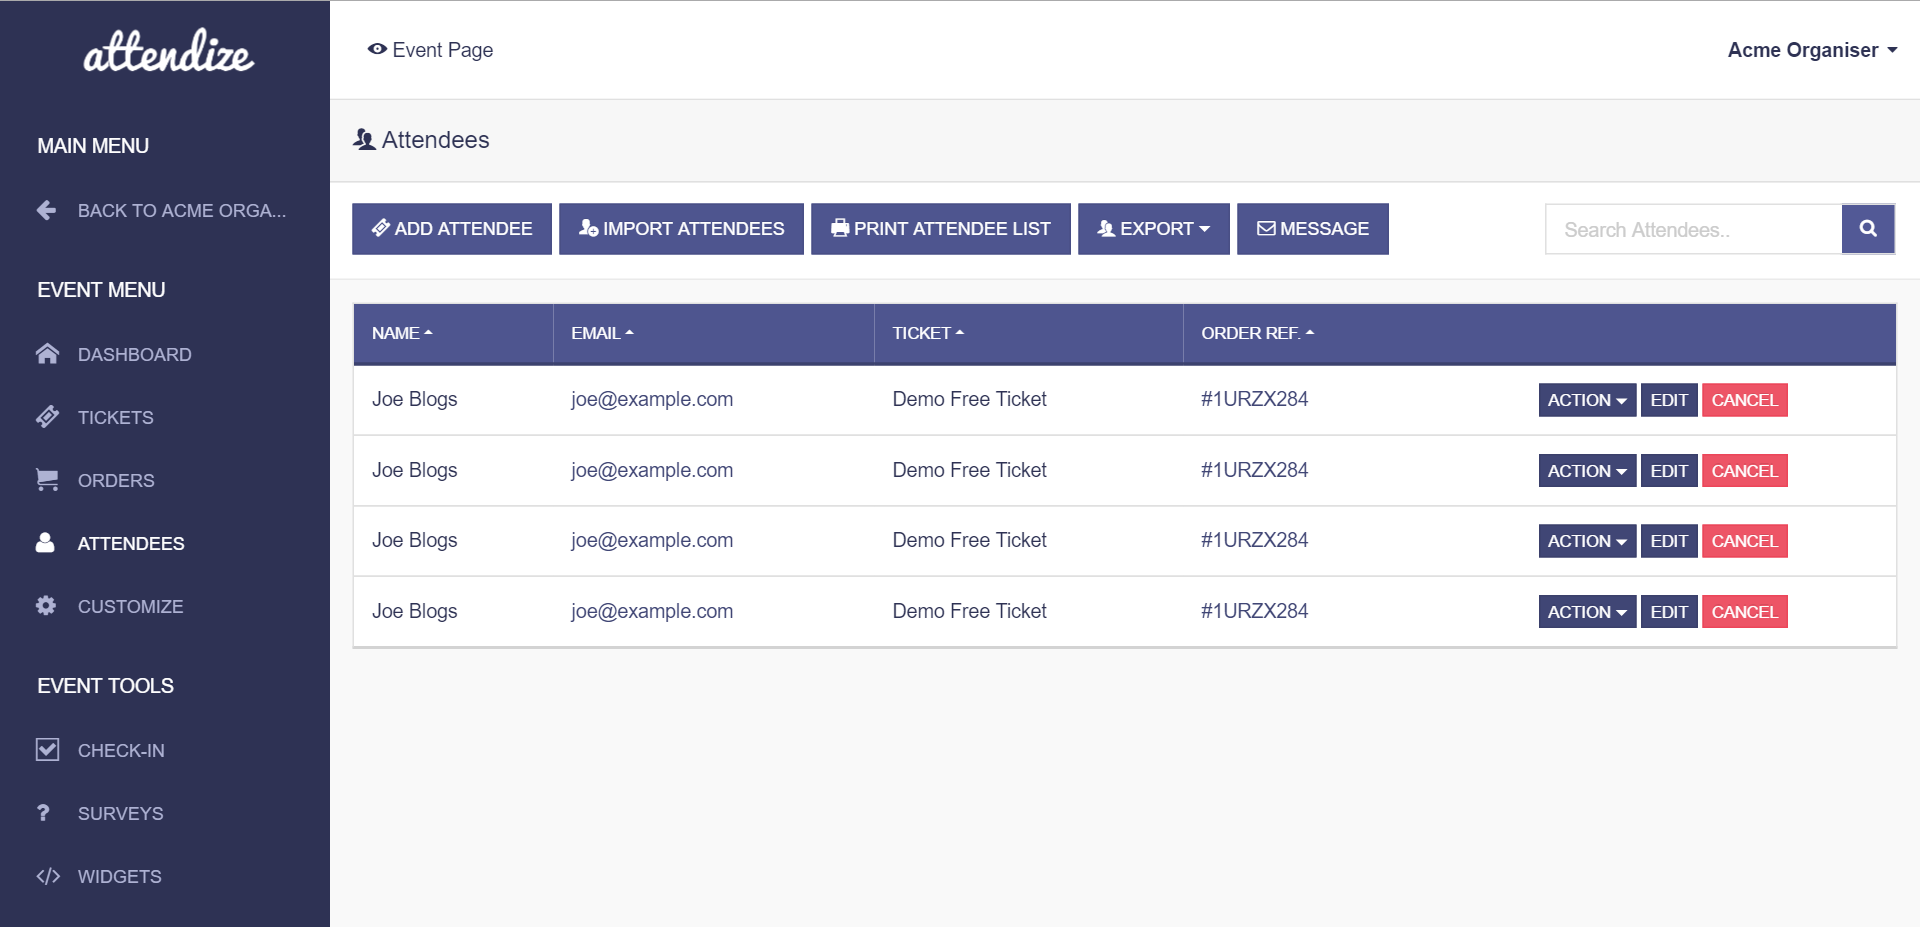
Task: Click the Dashboard home icon in sidebar
Action: 47,354
